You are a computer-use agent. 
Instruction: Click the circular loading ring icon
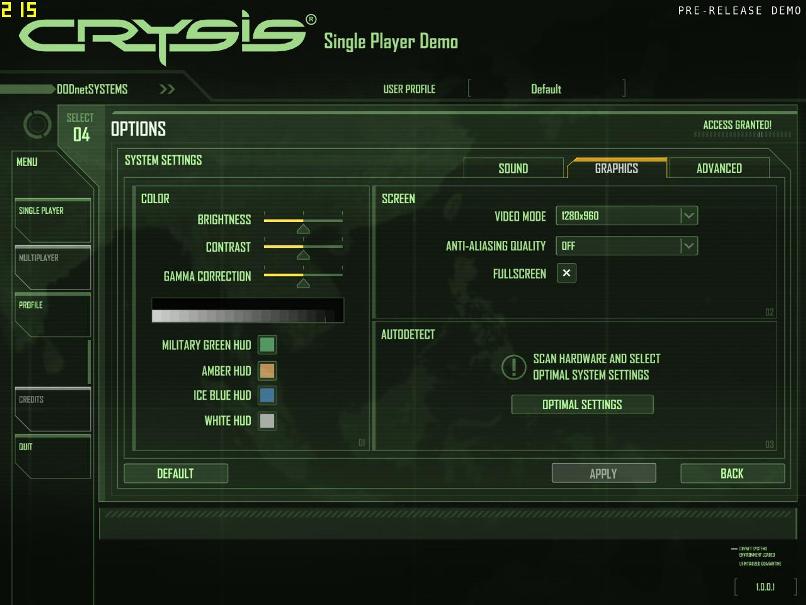(37, 124)
